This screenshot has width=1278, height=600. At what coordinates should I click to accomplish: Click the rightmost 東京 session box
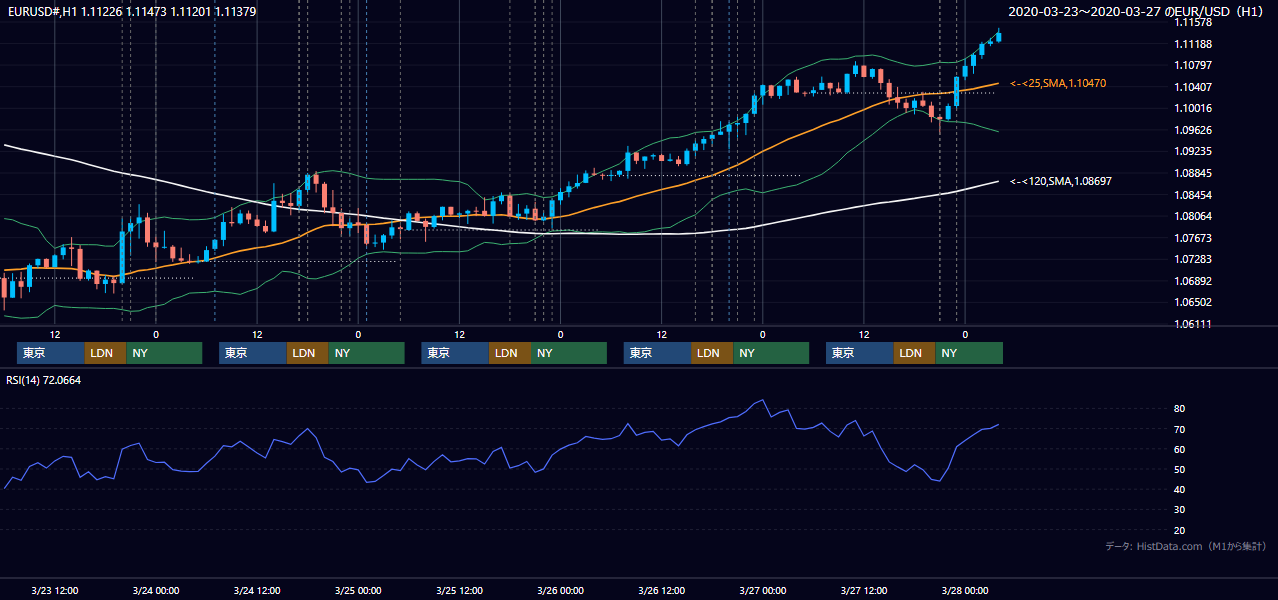pyautogui.click(x=860, y=353)
